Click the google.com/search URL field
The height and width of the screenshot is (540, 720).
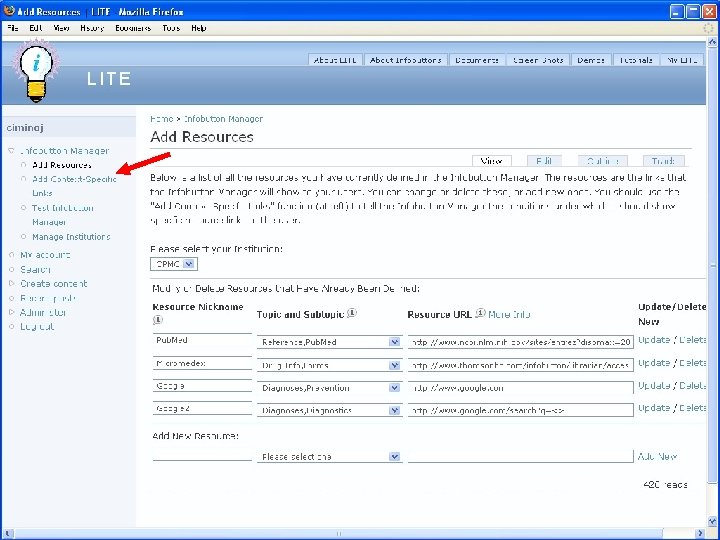(x=521, y=411)
